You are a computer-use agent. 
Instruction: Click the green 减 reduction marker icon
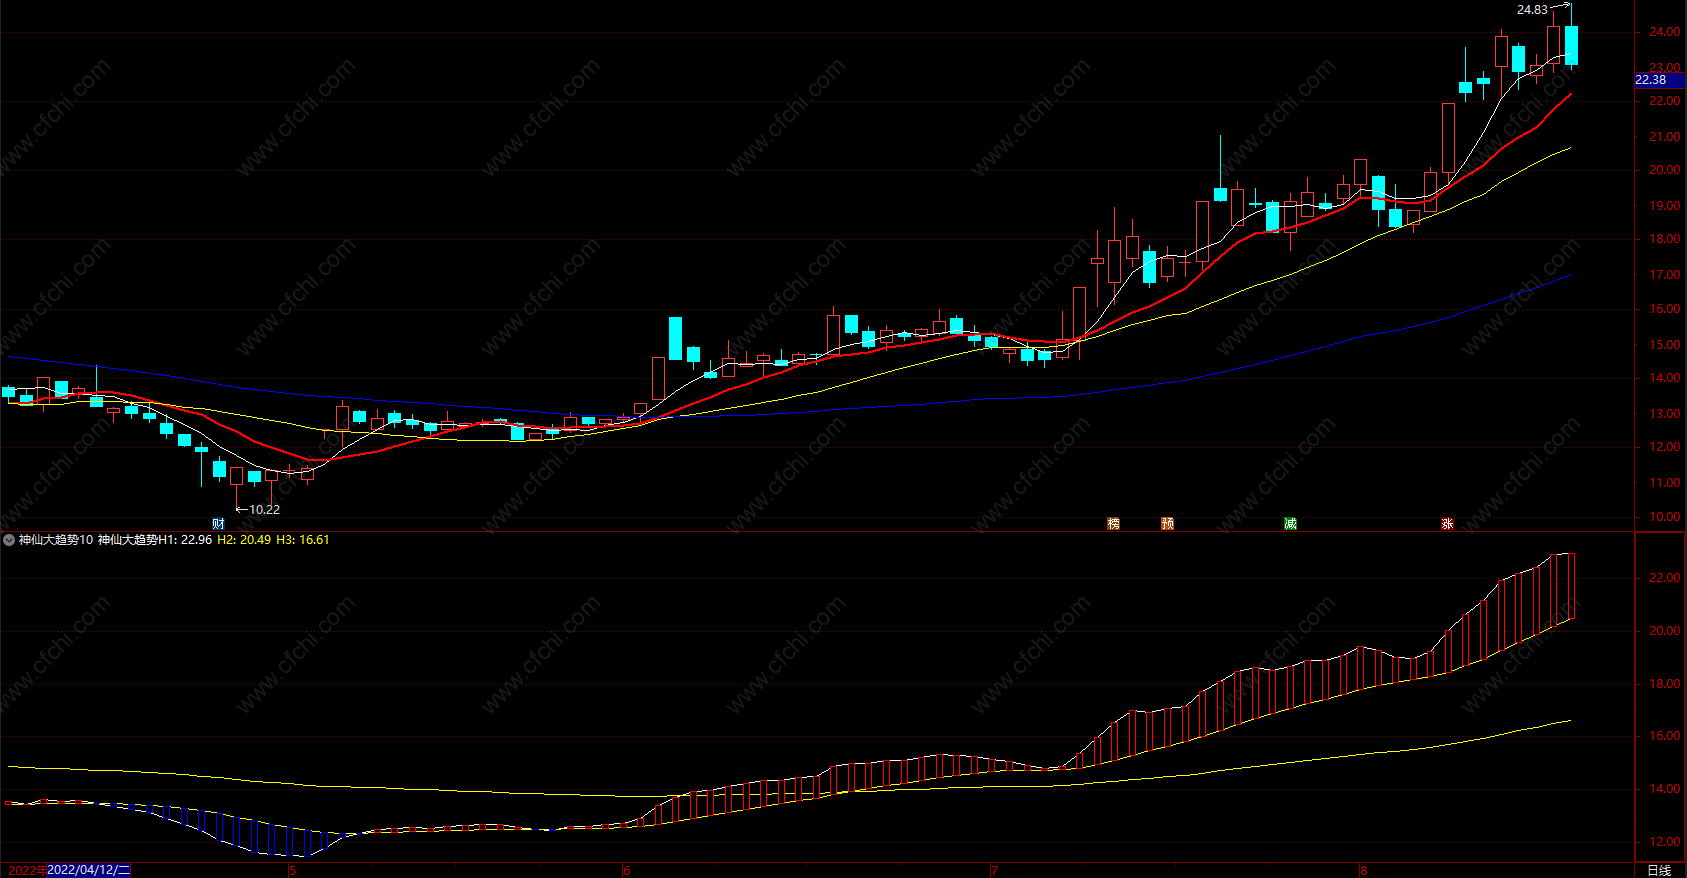click(1290, 523)
